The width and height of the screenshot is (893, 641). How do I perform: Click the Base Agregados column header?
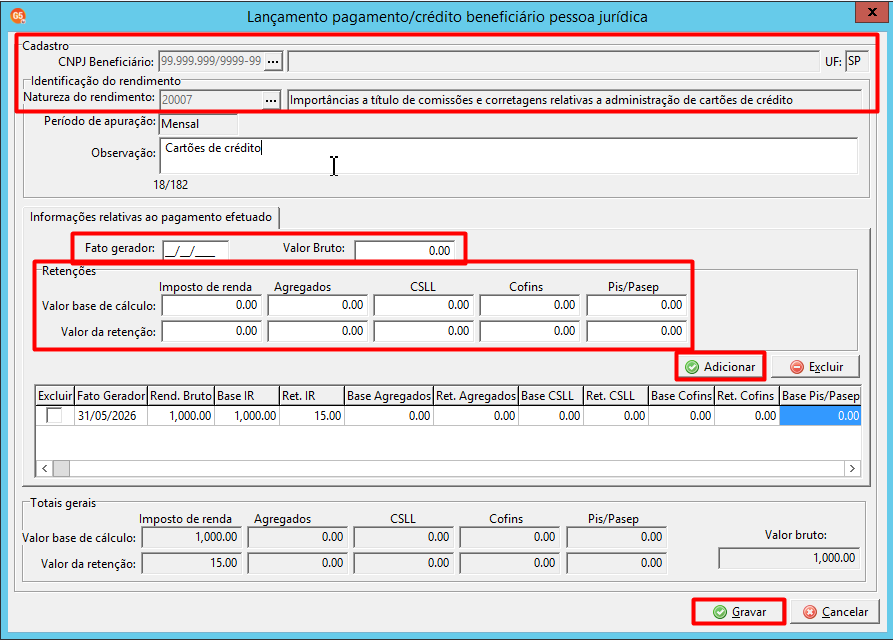pos(389,396)
